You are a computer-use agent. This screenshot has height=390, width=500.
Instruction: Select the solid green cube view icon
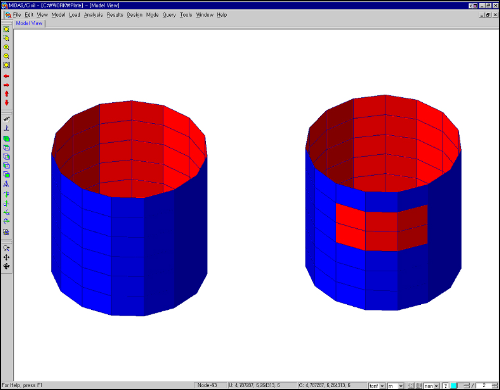point(6,139)
